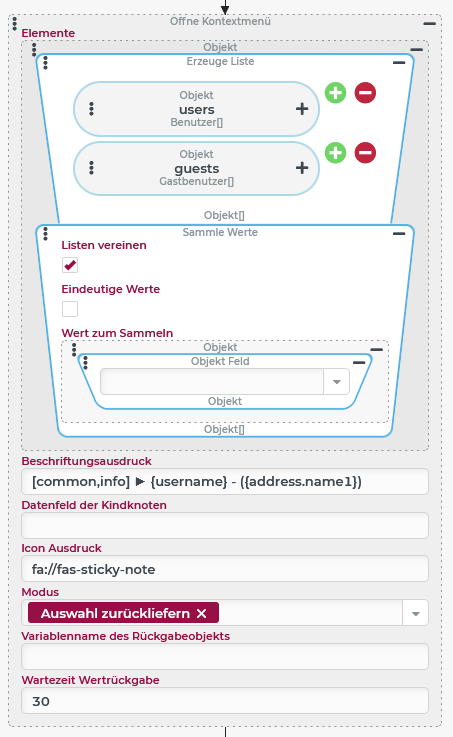The height and width of the screenshot is (737, 453).
Task: Collapse the Sammle Werte block
Action: pos(399,234)
